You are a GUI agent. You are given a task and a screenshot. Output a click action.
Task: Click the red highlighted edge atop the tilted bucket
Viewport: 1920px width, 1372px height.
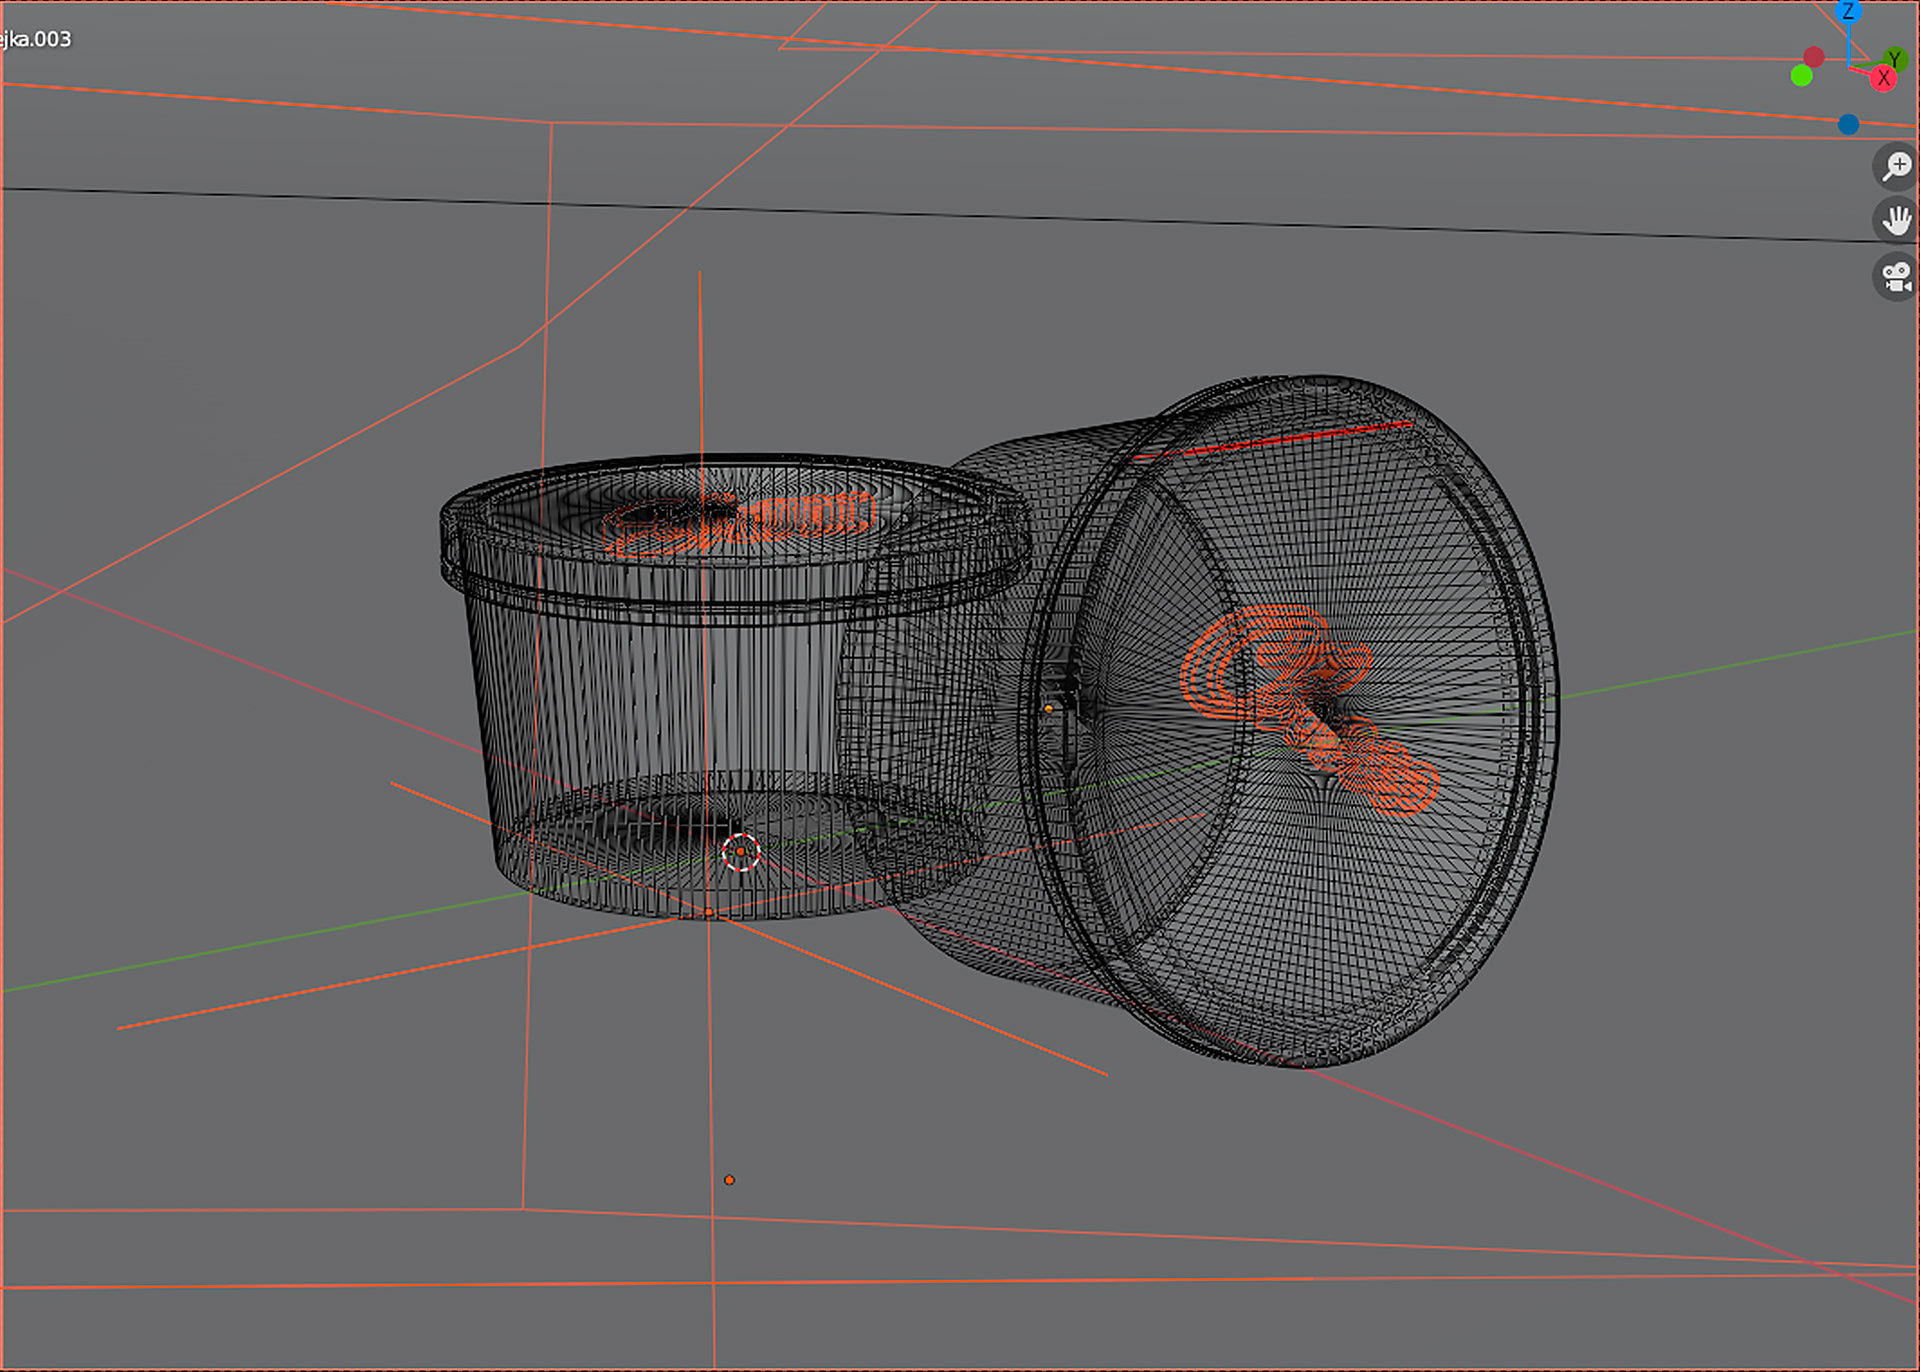point(1290,440)
